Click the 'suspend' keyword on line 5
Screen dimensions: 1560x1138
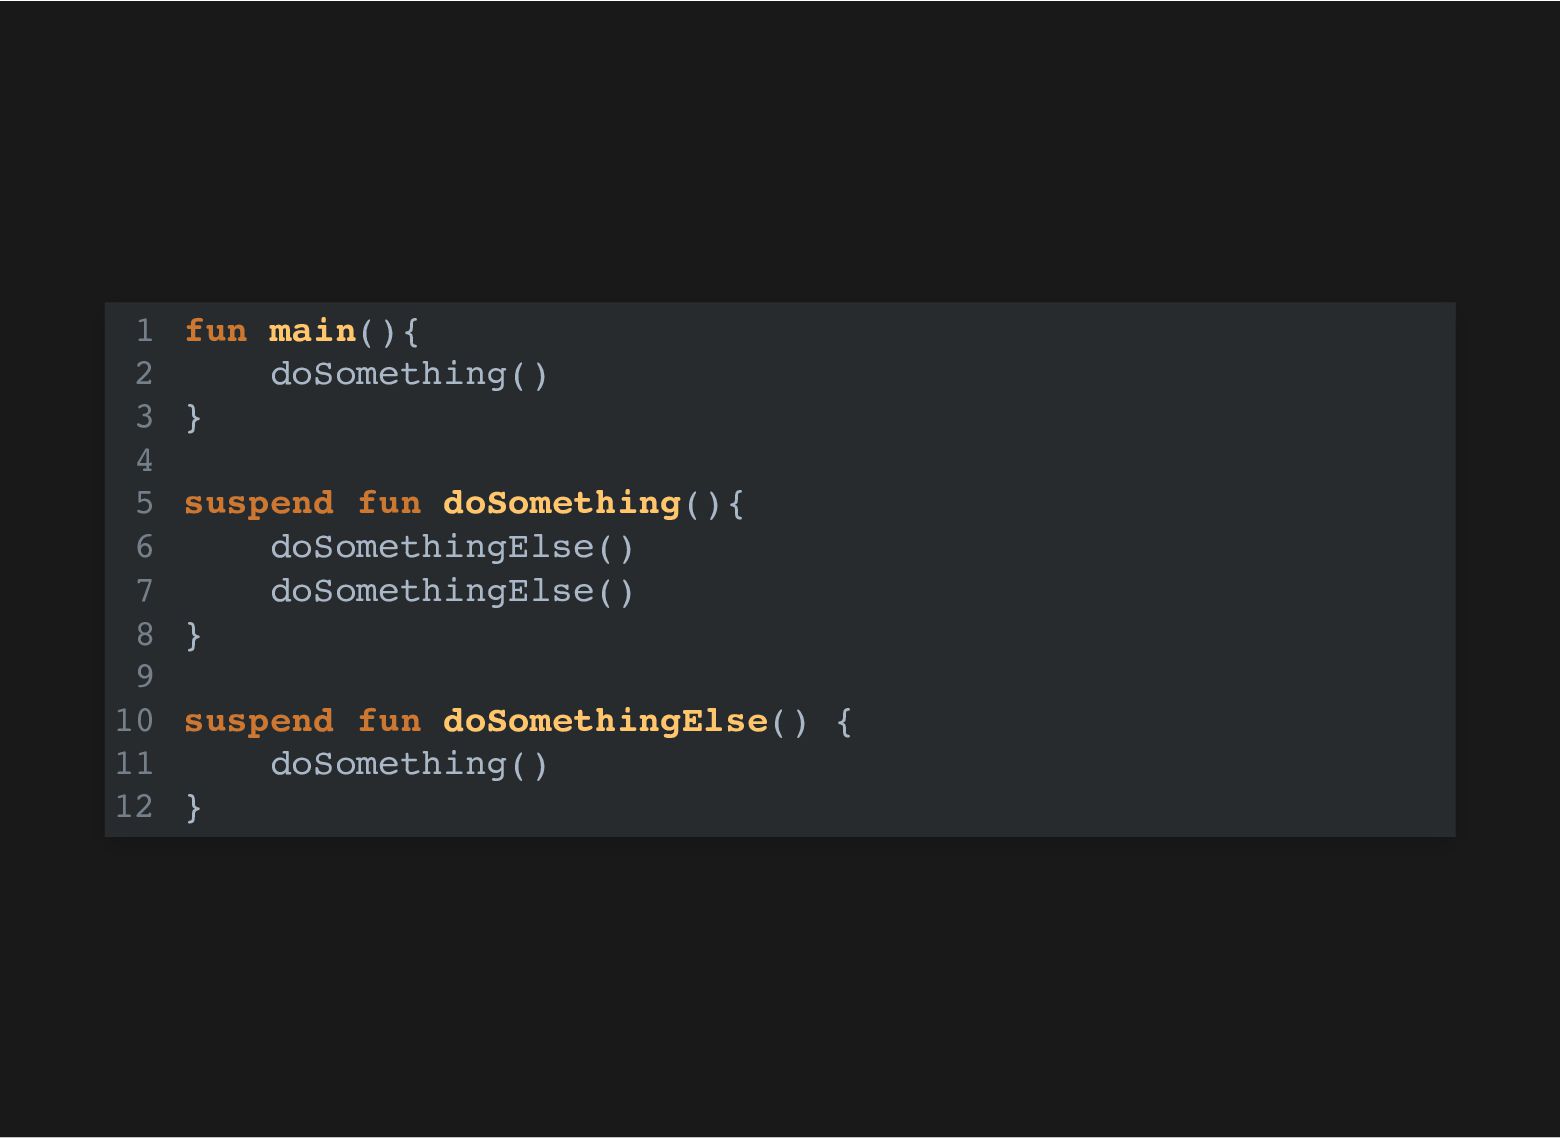pyautogui.click(x=259, y=503)
